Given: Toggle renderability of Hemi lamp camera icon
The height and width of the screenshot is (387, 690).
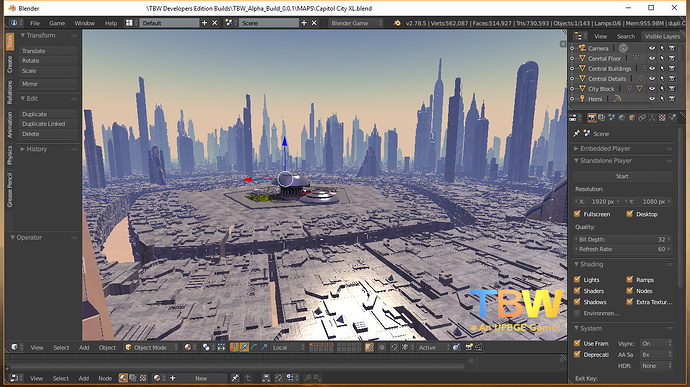Looking at the screenshot, I should click(x=672, y=99).
